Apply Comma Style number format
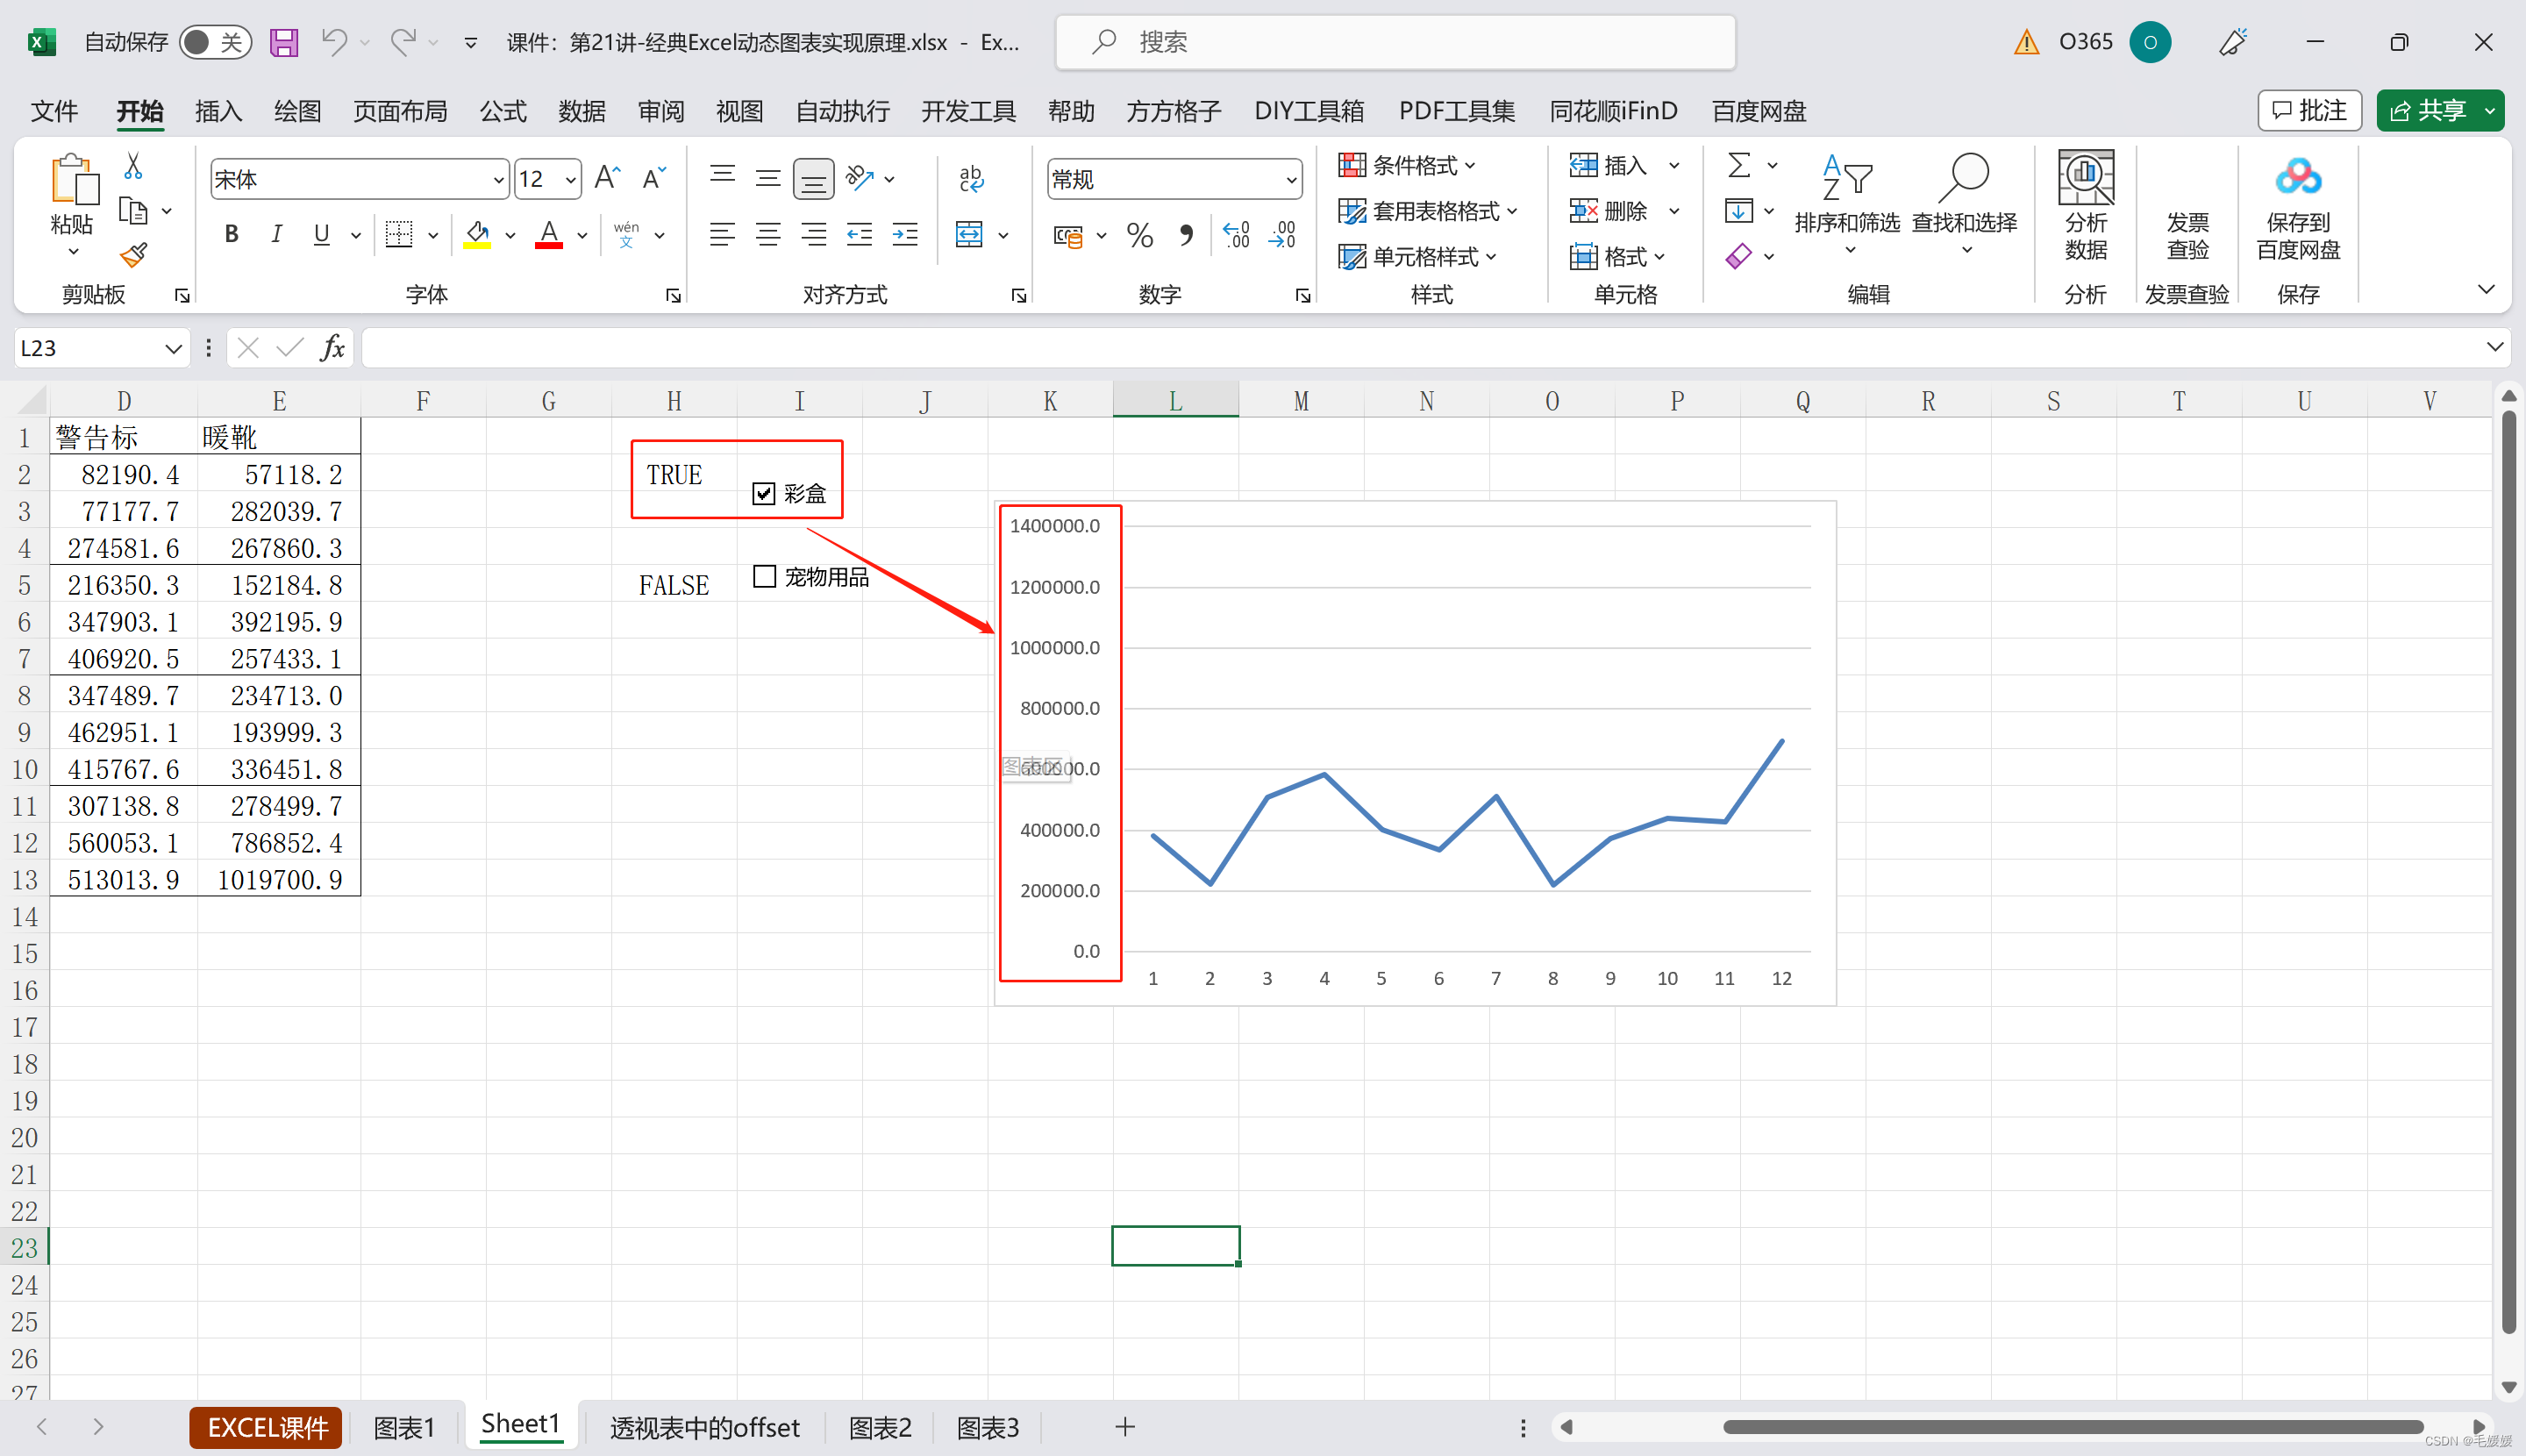 click(x=1186, y=235)
